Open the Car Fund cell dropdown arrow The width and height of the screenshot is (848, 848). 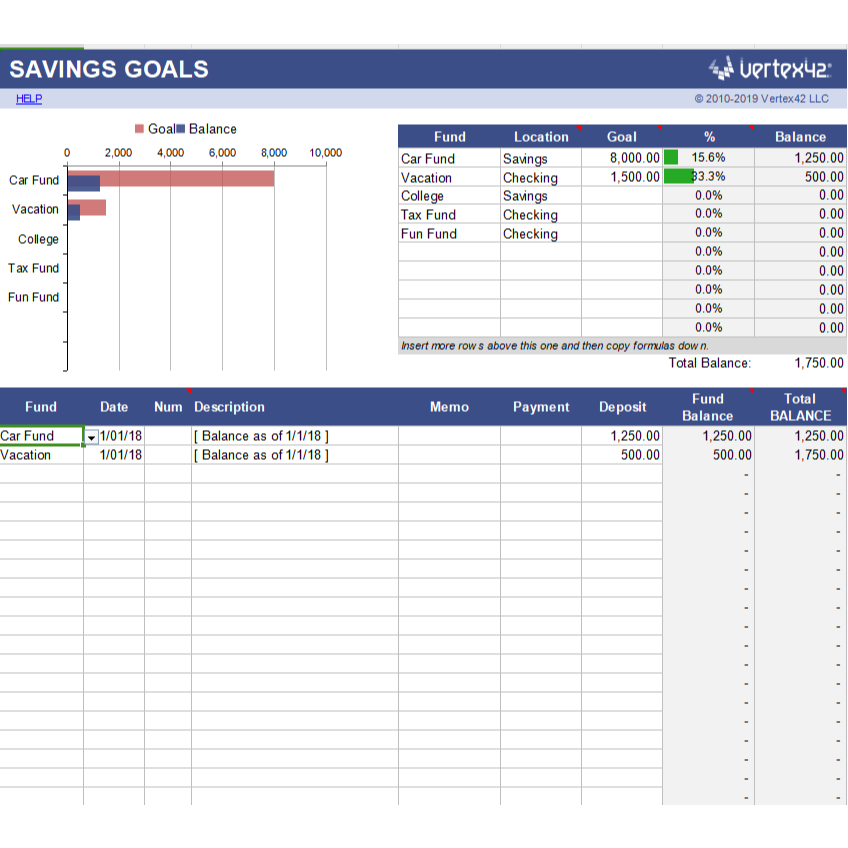pos(92,437)
